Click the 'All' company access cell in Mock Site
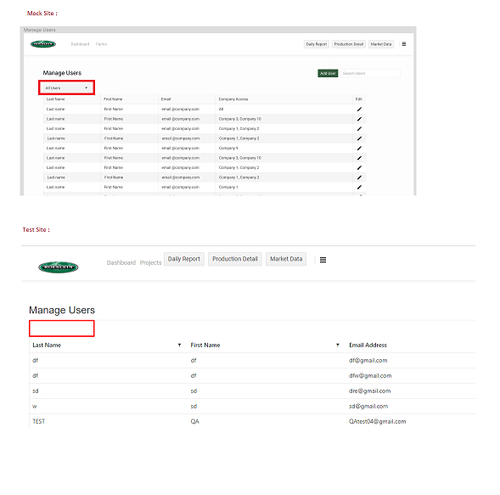 point(221,109)
